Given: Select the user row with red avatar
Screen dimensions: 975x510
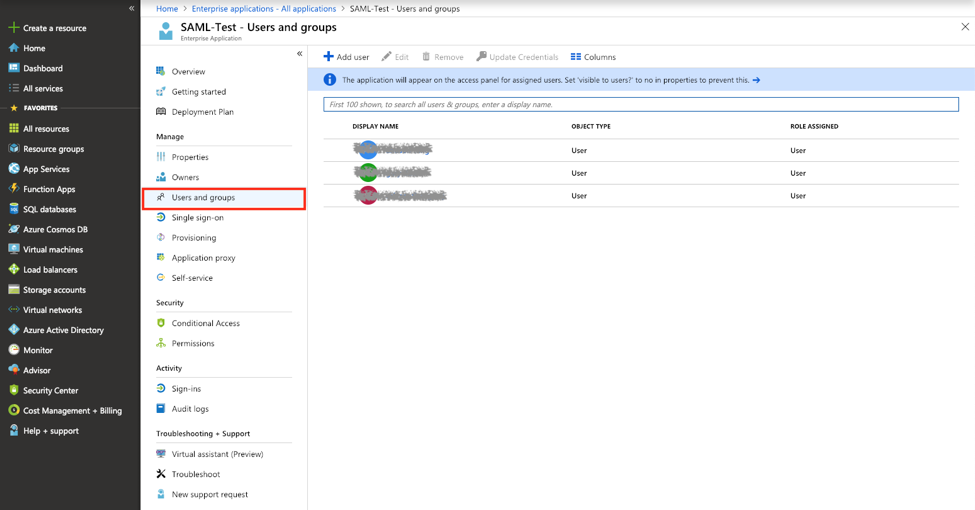Looking at the screenshot, I should coord(640,195).
